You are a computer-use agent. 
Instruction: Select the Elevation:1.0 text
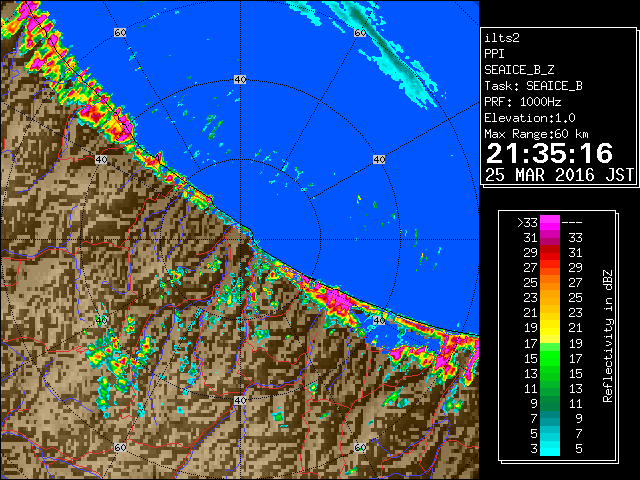[x=530, y=118]
